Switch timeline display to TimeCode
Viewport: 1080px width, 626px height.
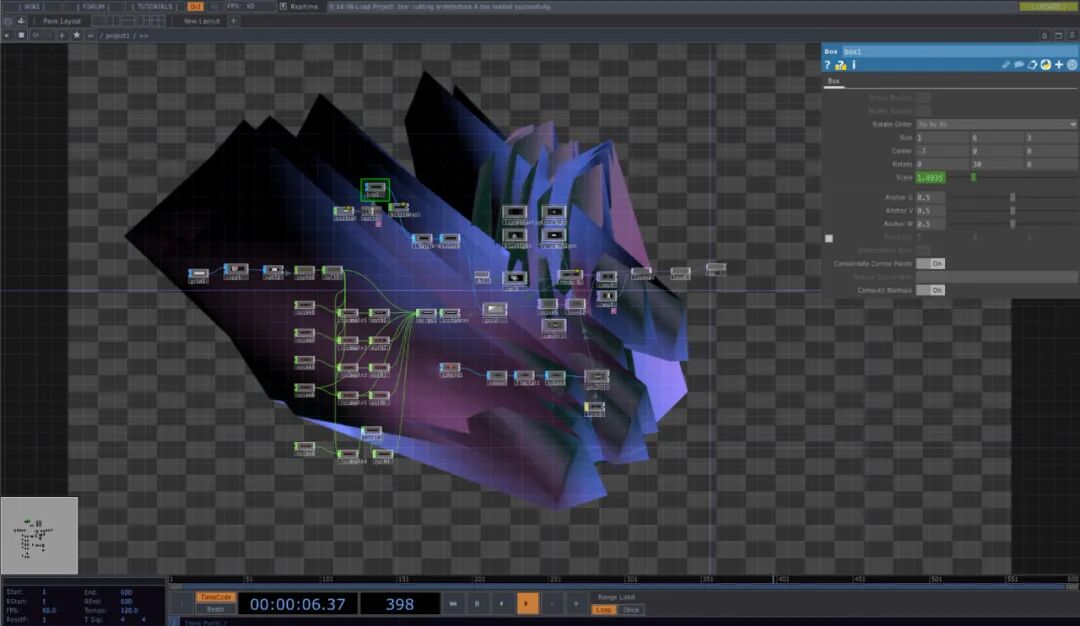[x=216, y=598]
